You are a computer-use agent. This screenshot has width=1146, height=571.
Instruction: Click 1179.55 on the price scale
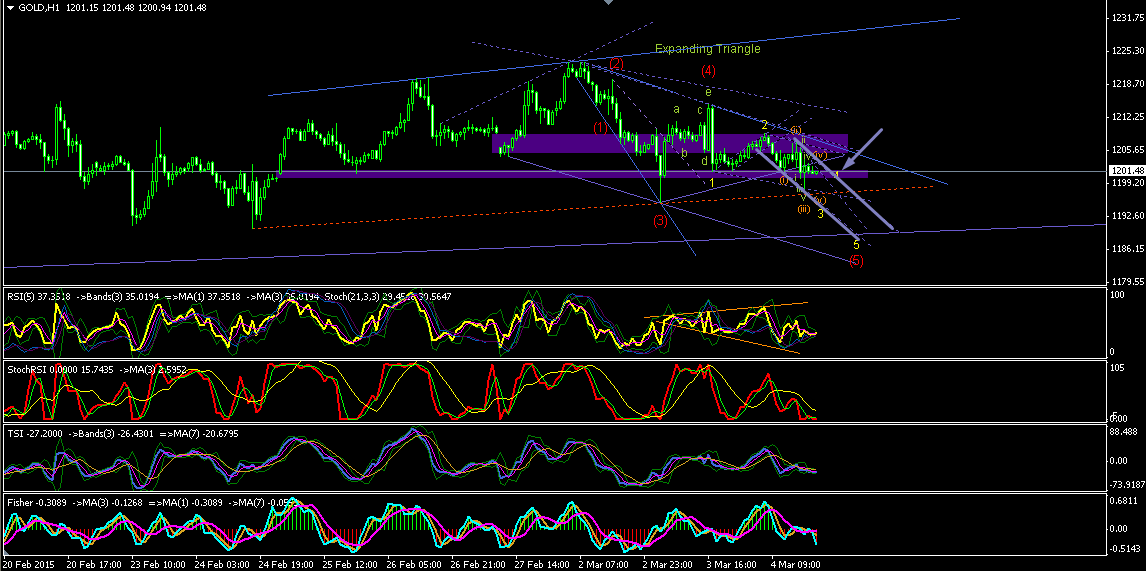1126,282
